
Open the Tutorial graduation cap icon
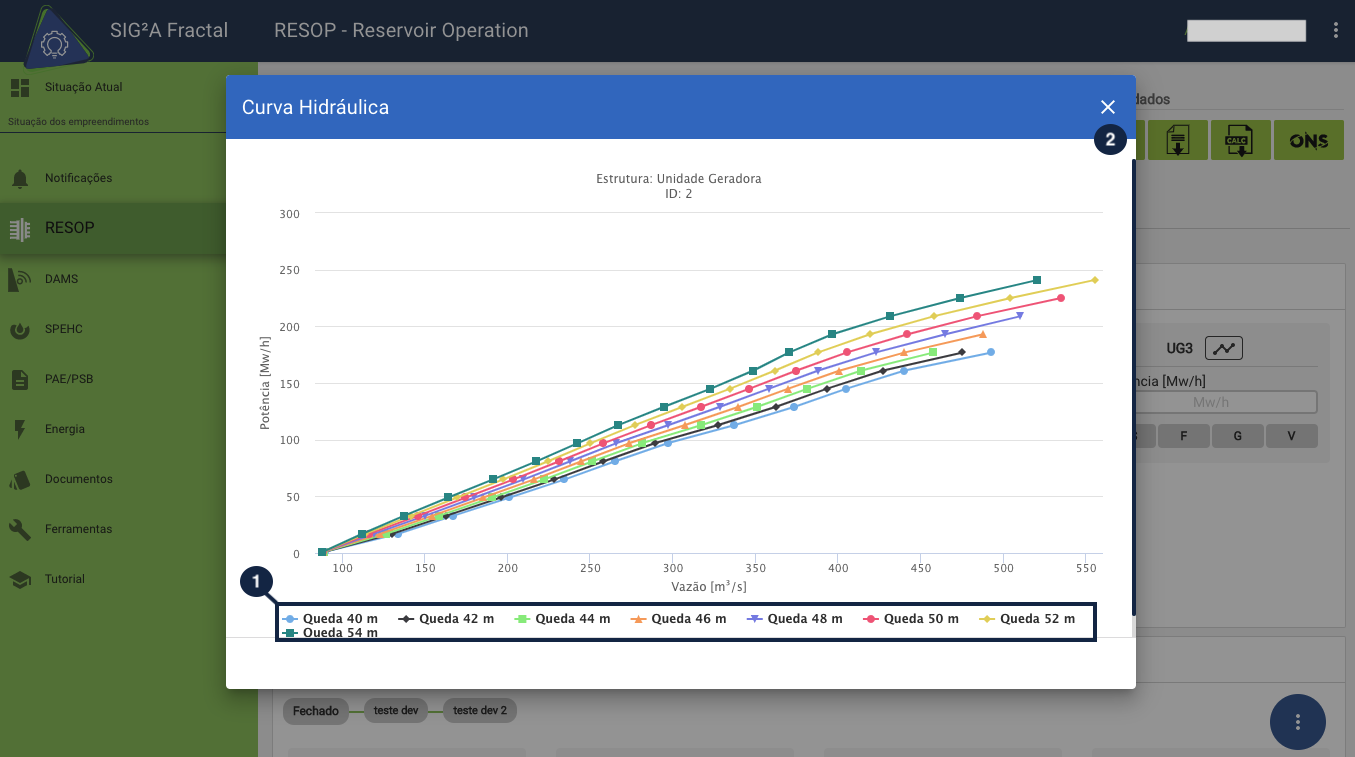(20, 579)
